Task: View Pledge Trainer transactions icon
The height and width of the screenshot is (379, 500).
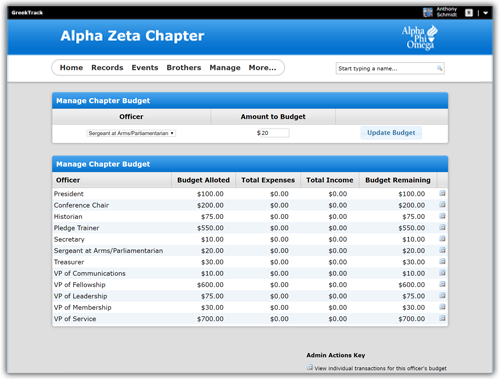Action: point(442,227)
